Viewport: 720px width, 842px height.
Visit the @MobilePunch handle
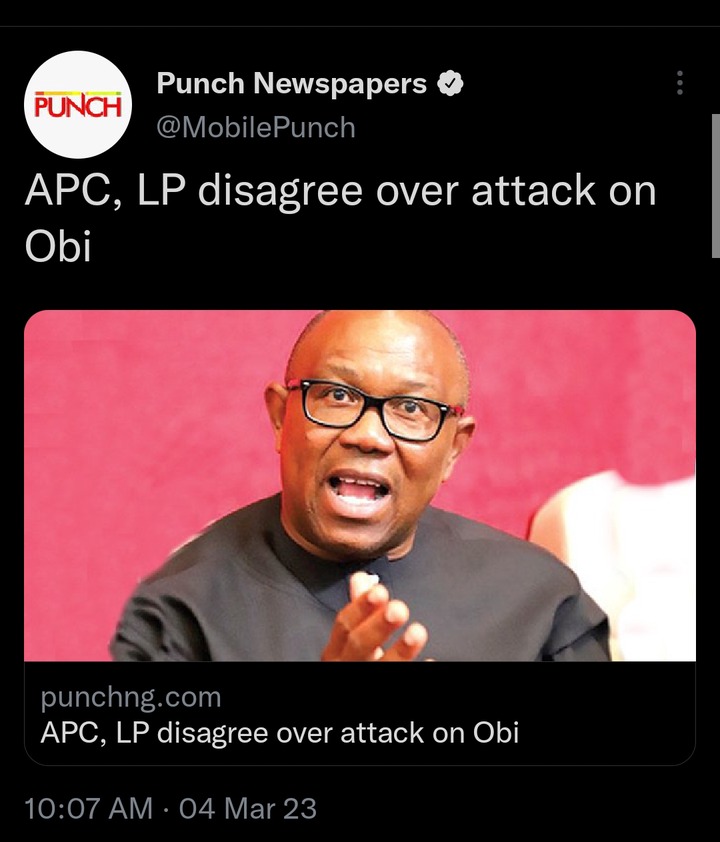pos(256,128)
